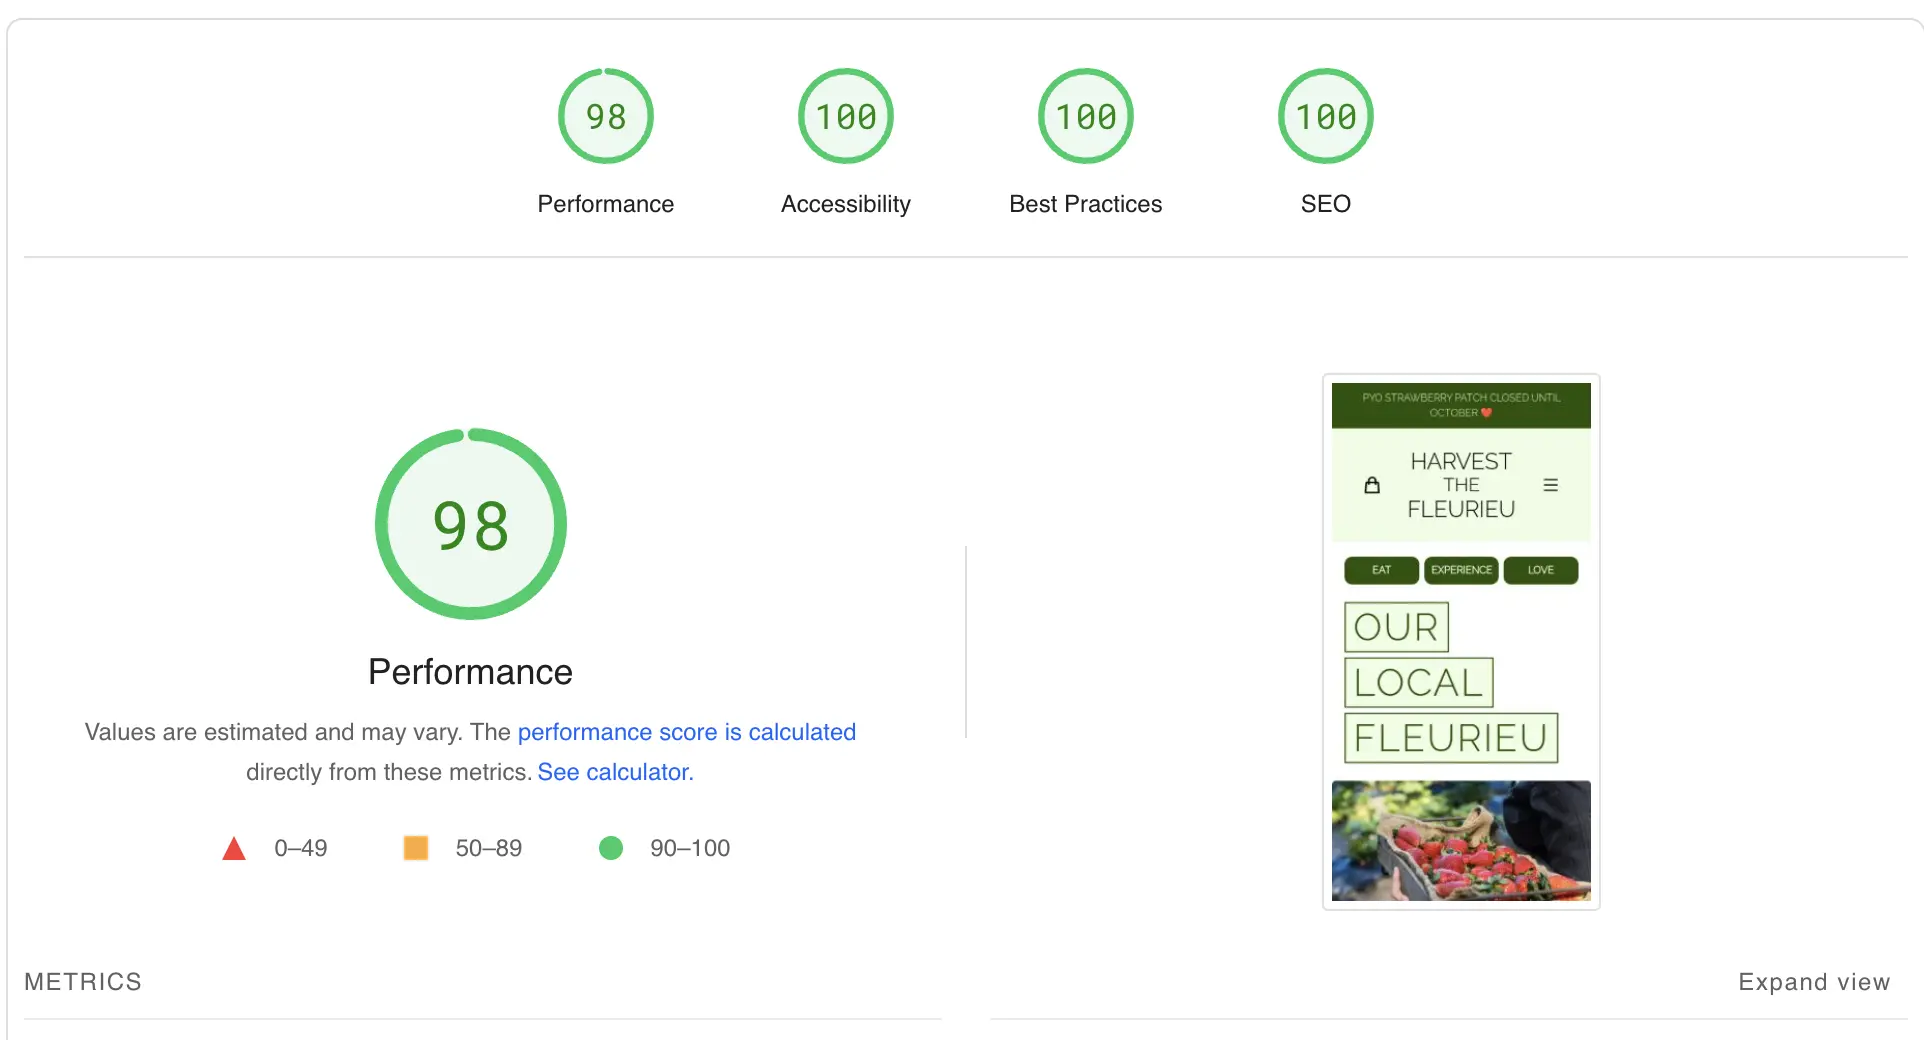This screenshot has width=1924, height=1040.
Task: Click the final page screenshot thumbnail
Action: [1461, 642]
